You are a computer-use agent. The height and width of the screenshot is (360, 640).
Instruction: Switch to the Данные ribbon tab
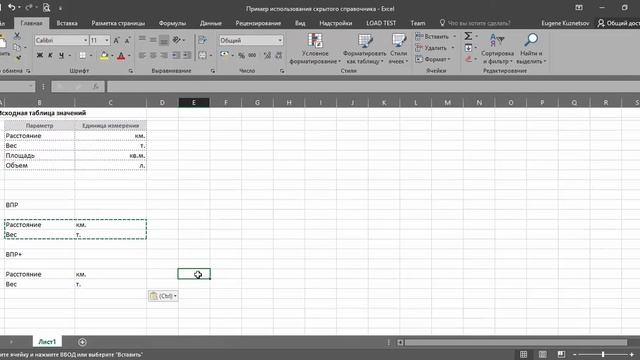(x=211, y=23)
